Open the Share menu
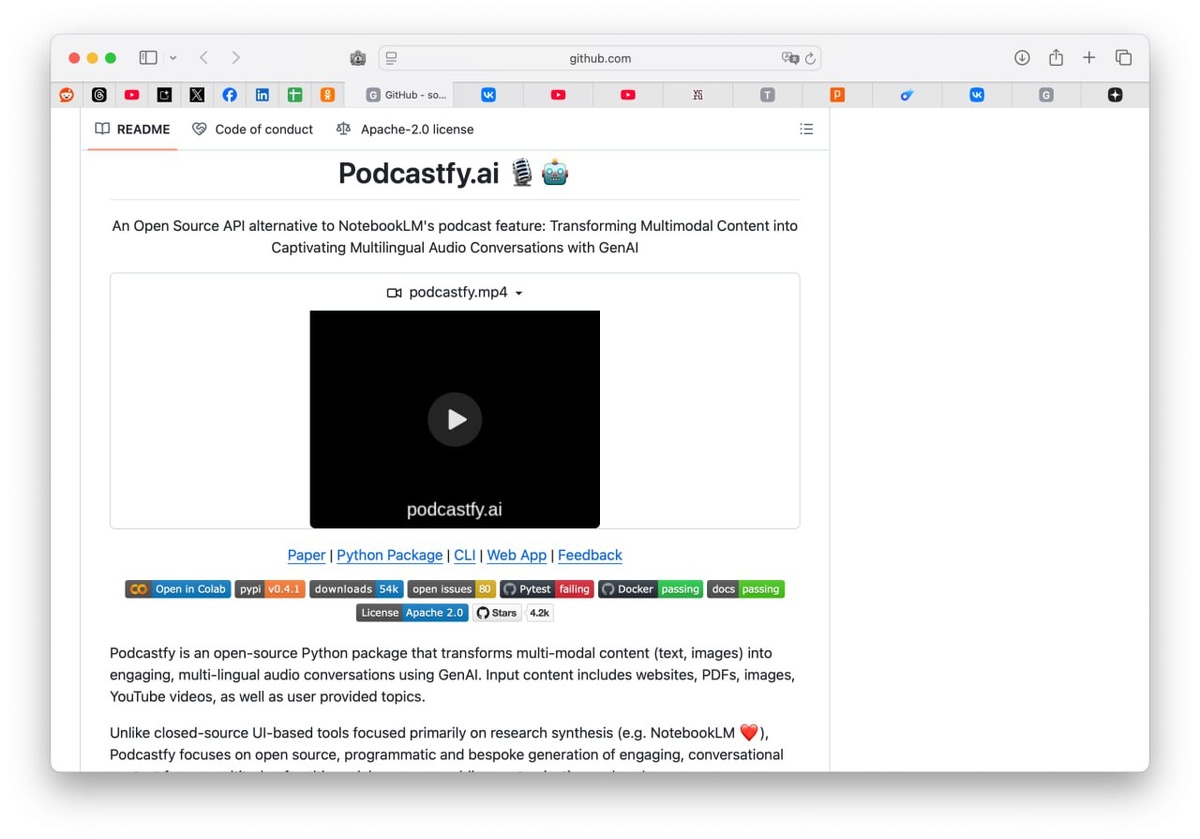 1056,58
